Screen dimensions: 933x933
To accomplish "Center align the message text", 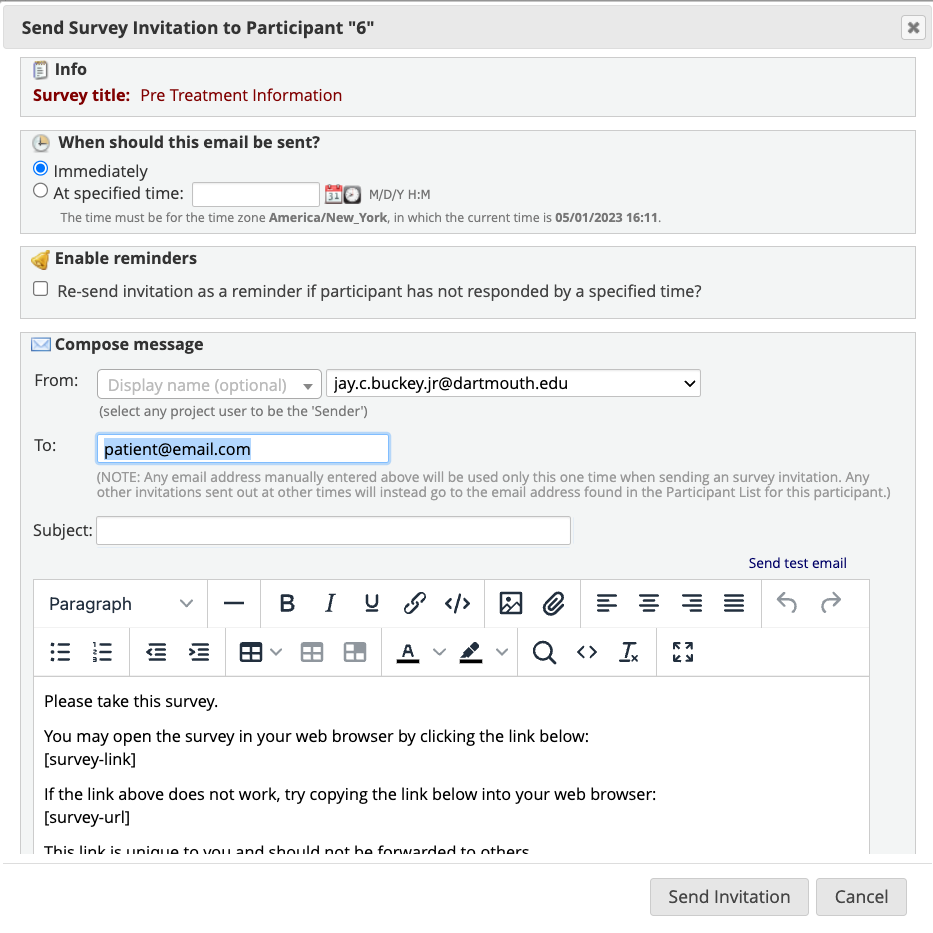I will pyautogui.click(x=648, y=603).
